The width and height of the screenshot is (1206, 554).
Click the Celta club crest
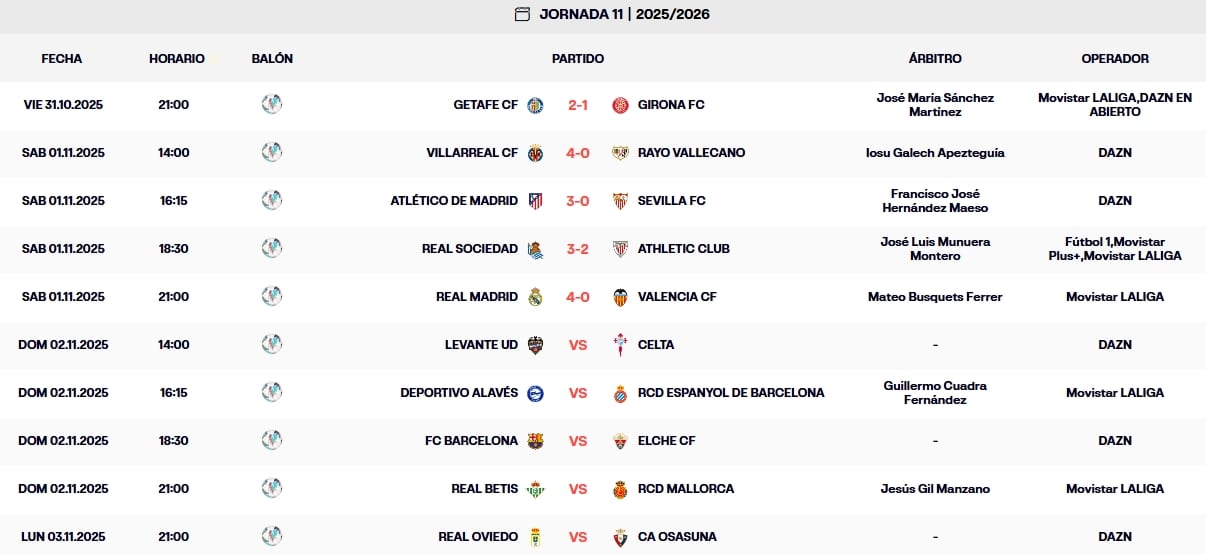(x=620, y=345)
